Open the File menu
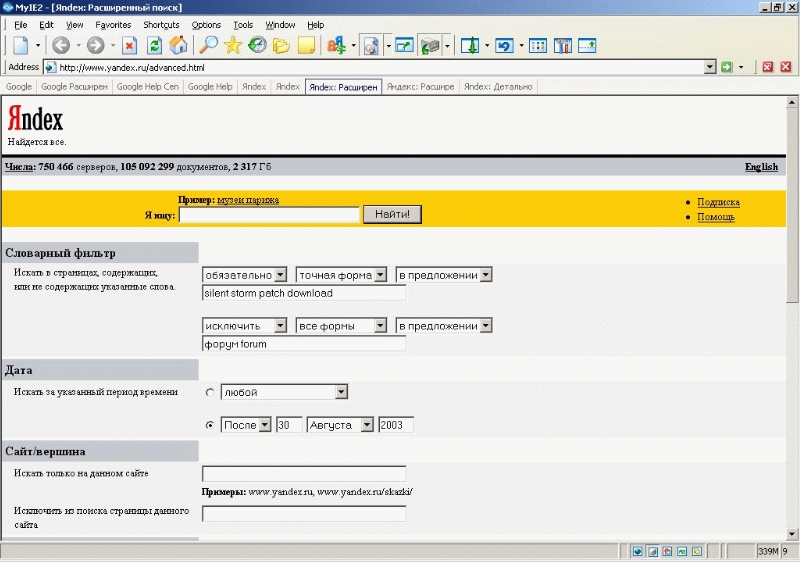Screen dimensions: 800x562 [20, 24]
